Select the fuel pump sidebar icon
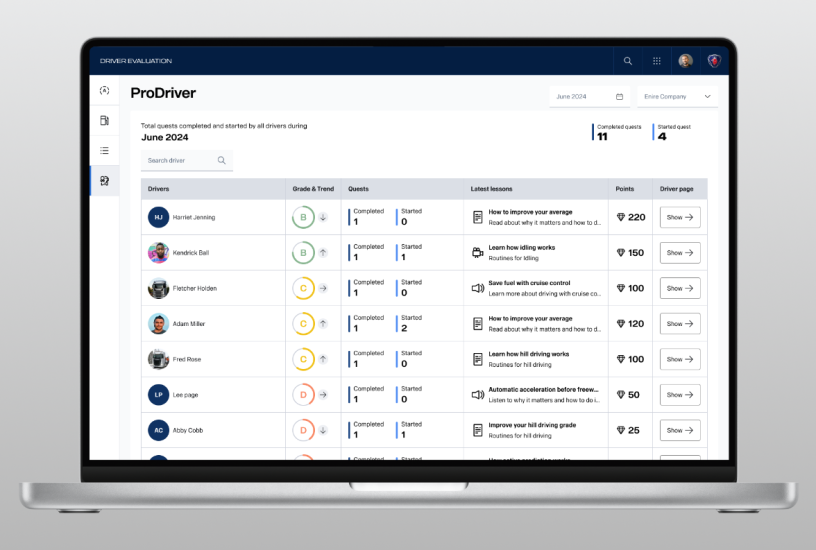Image resolution: width=816 pixels, height=550 pixels. pyautogui.click(x=104, y=120)
